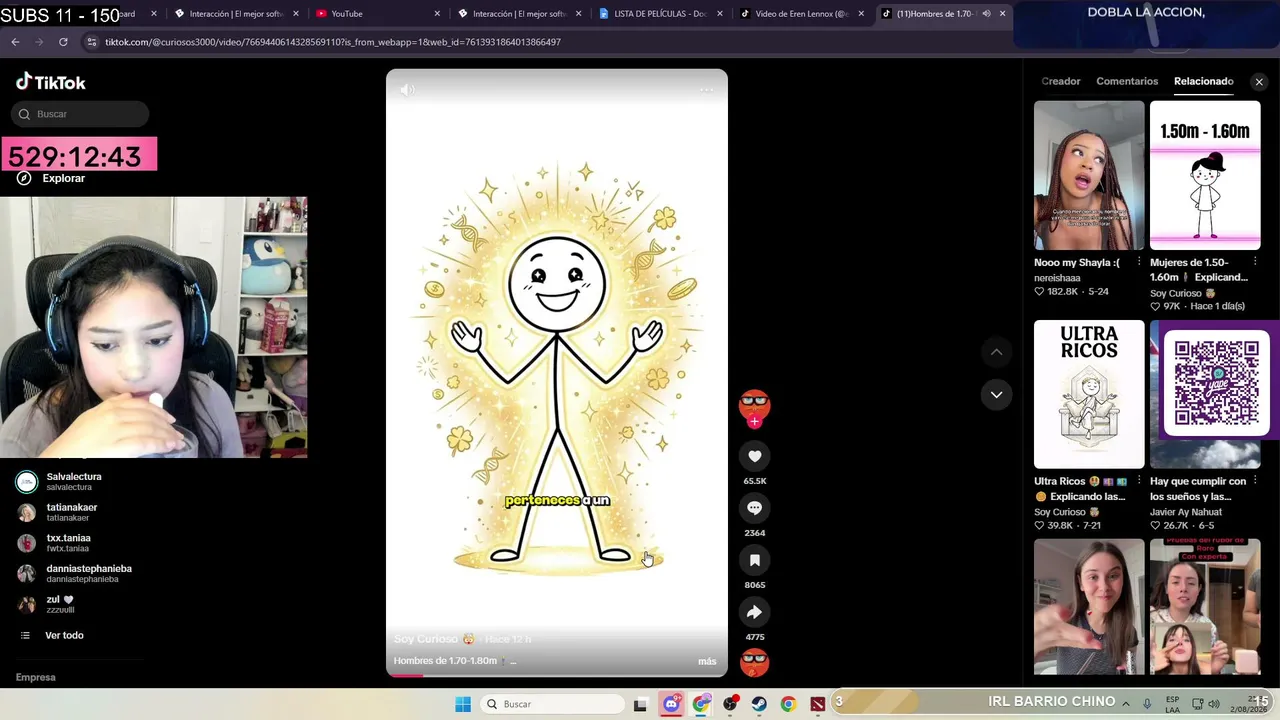
Task: Click the Soy Curioso creator name on the video
Action: (435, 639)
